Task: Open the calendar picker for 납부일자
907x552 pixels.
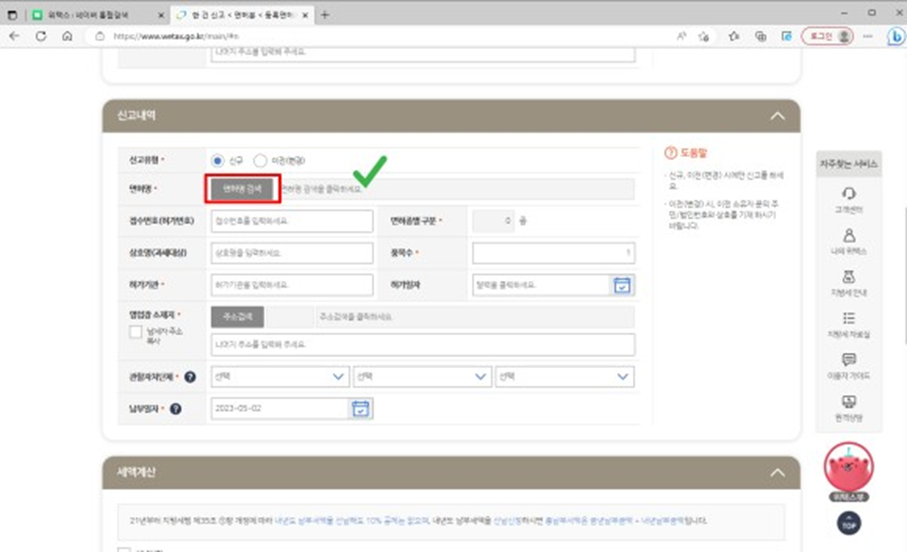Action: (x=360, y=408)
